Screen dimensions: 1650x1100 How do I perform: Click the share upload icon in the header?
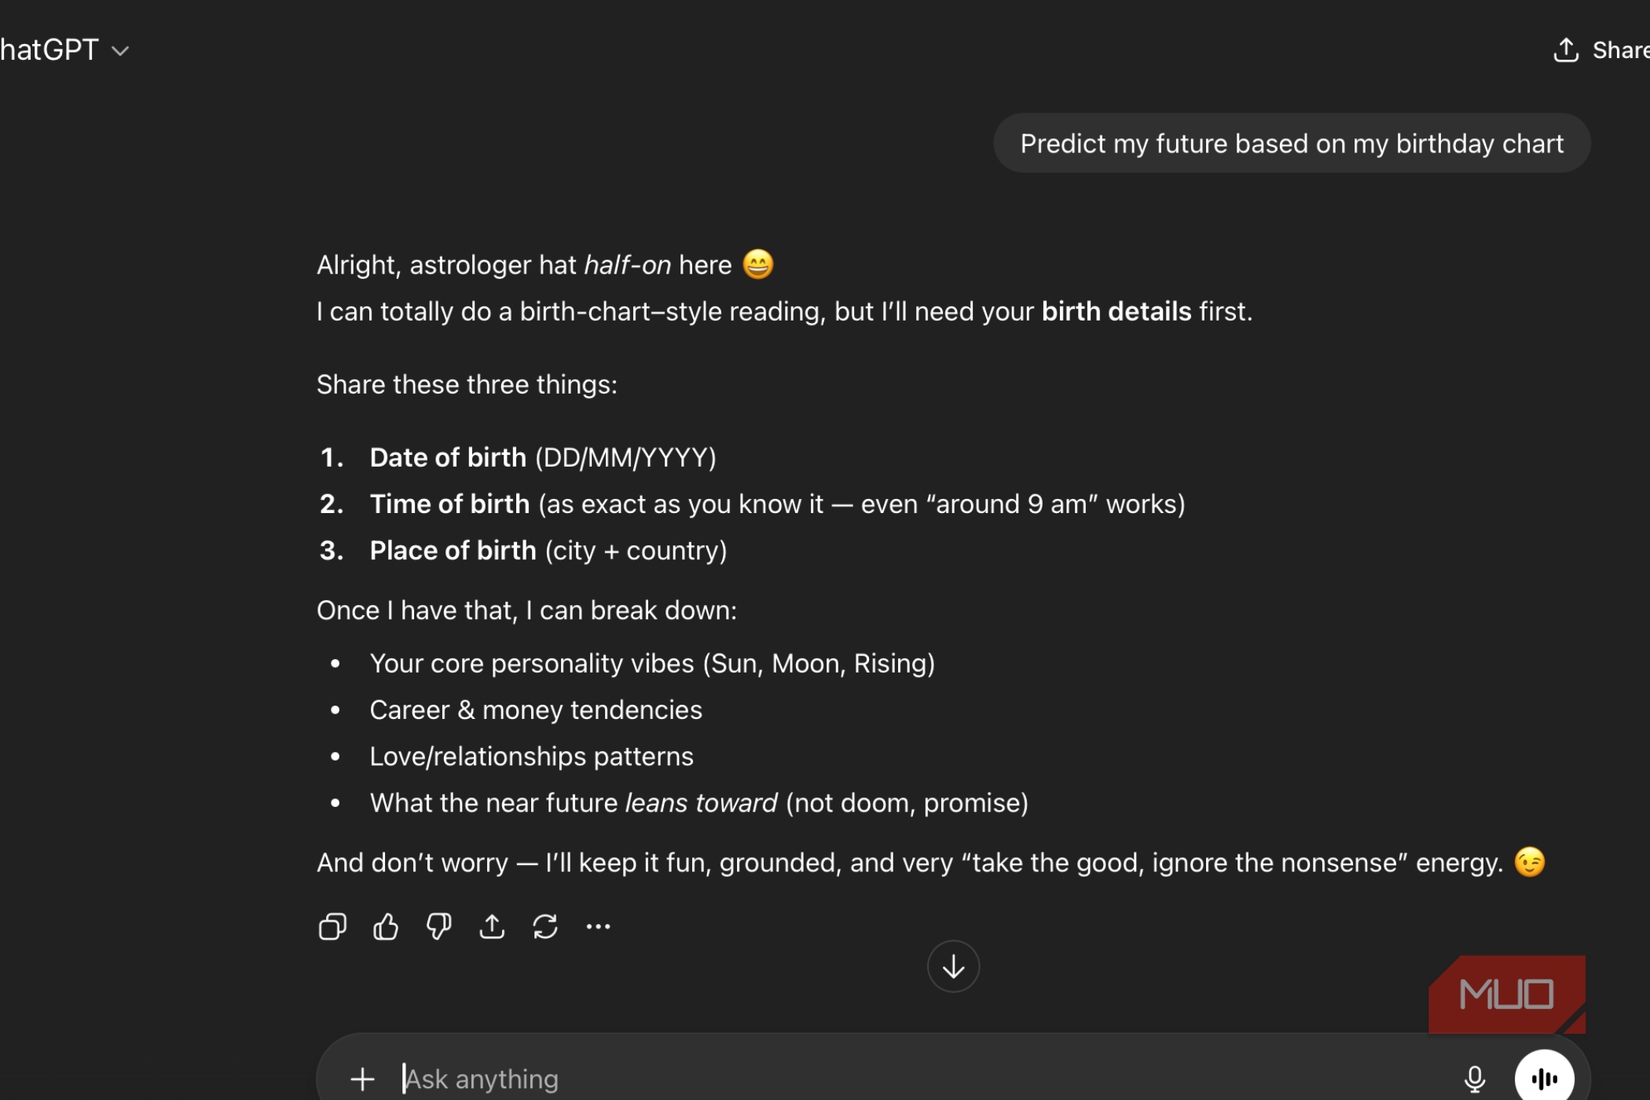[1566, 50]
